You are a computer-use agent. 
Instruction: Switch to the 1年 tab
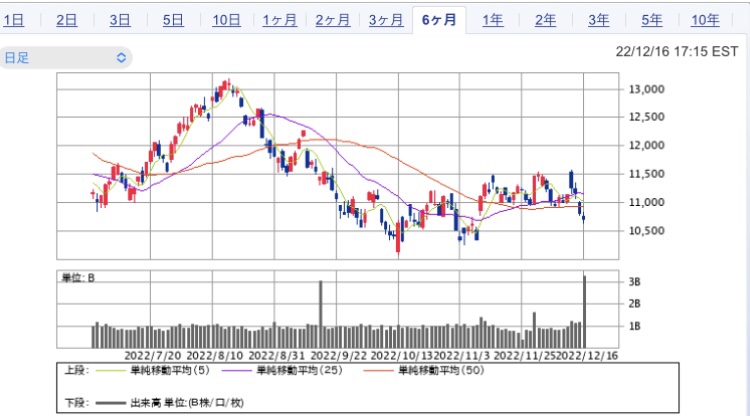pos(492,20)
